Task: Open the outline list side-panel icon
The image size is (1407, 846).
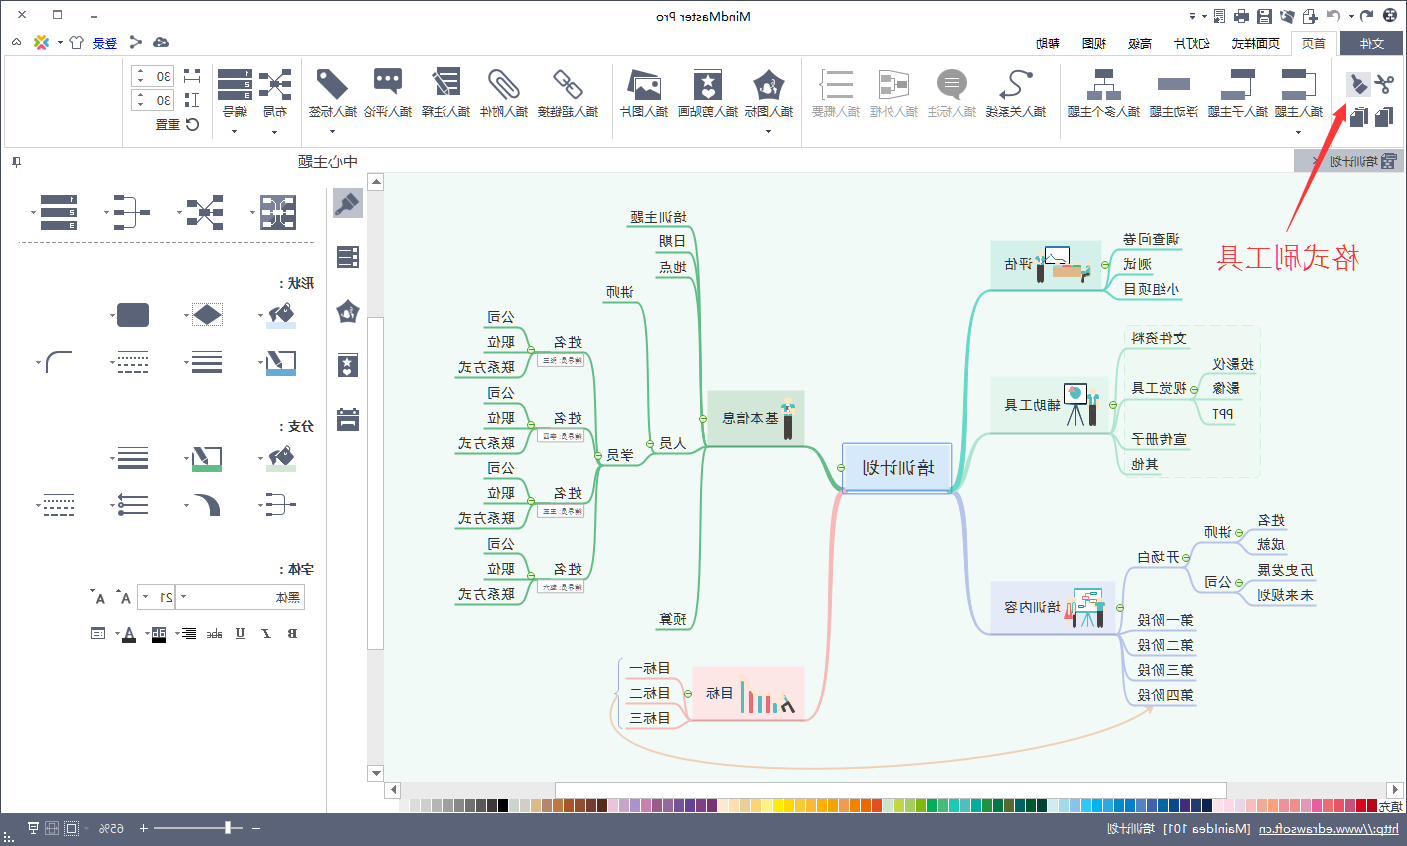Action: pyautogui.click(x=348, y=257)
